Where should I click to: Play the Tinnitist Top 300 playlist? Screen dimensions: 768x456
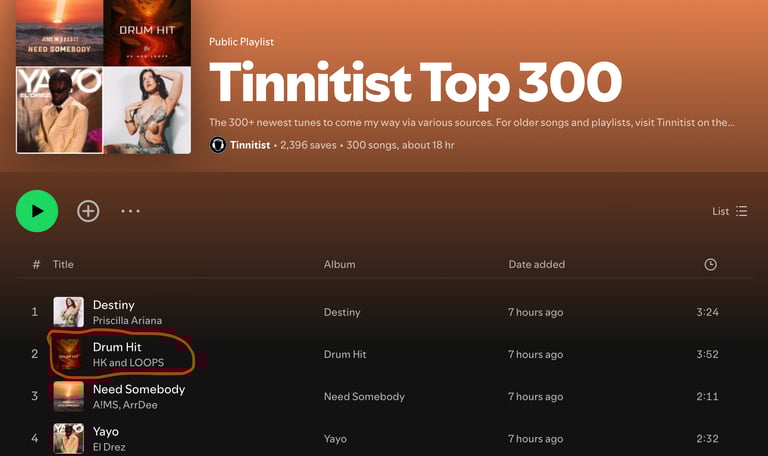[37, 211]
